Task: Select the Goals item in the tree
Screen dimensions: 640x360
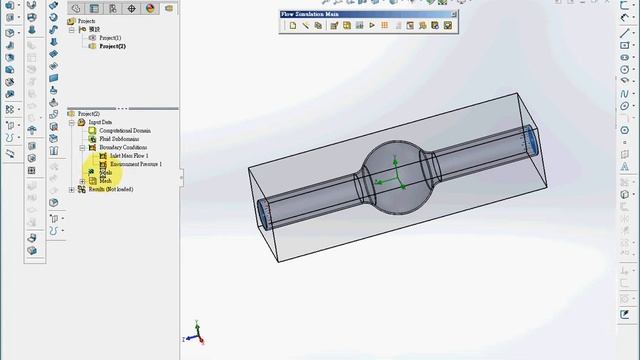Action: (x=105, y=173)
